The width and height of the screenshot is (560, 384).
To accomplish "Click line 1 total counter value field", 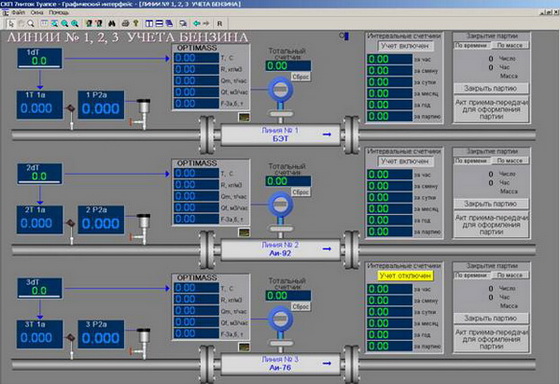I will click(288, 66).
